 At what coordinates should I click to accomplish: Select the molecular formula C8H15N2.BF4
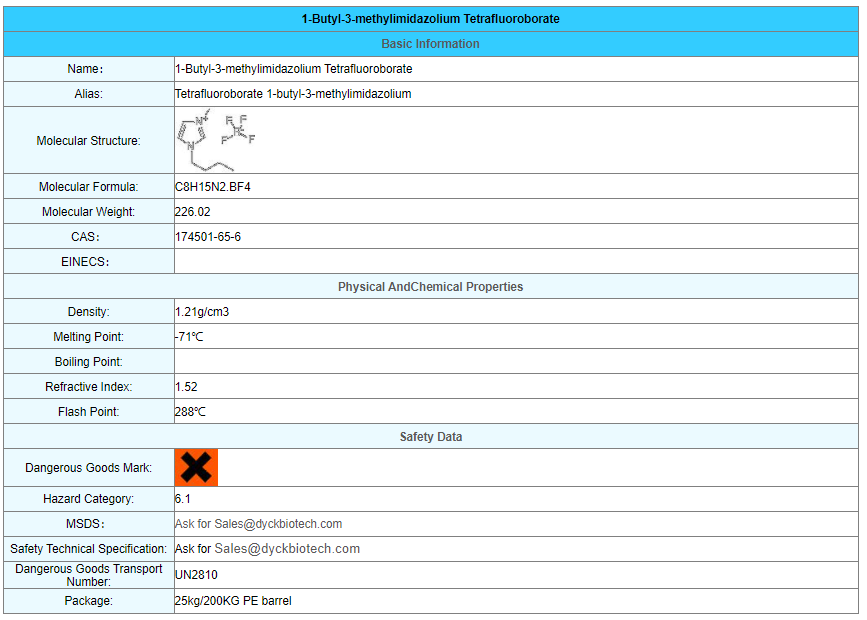[x=220, y=187]
